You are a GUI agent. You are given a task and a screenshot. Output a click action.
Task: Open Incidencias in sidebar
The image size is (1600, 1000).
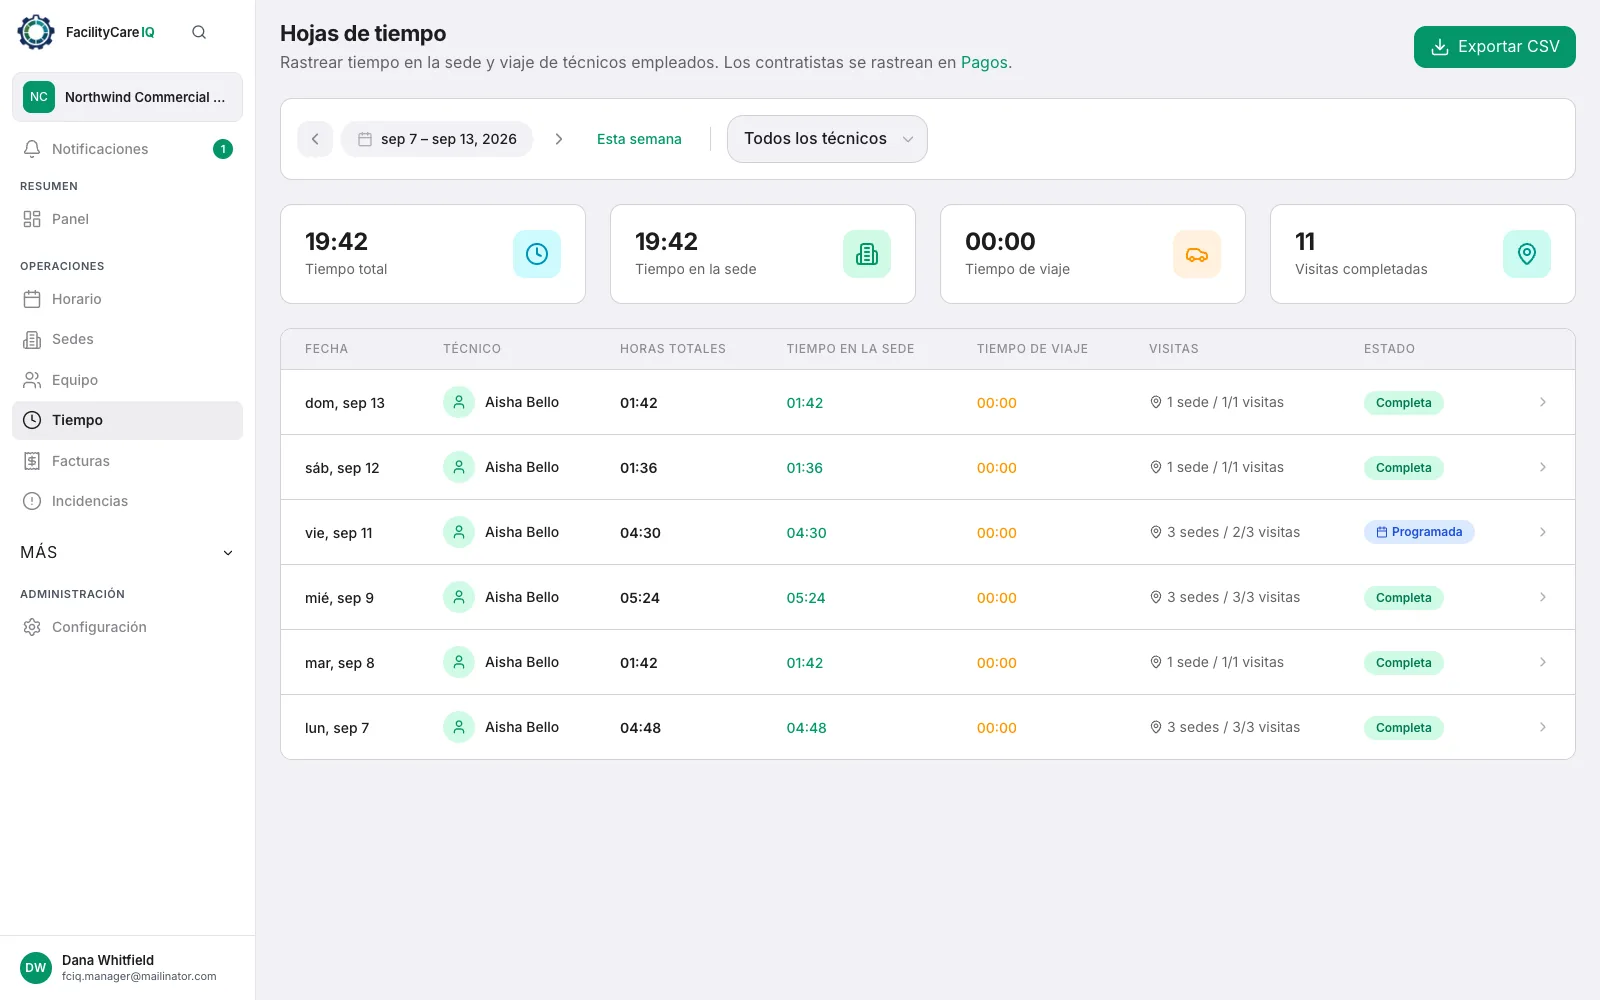pyautogui.click(x=127, y=501)
